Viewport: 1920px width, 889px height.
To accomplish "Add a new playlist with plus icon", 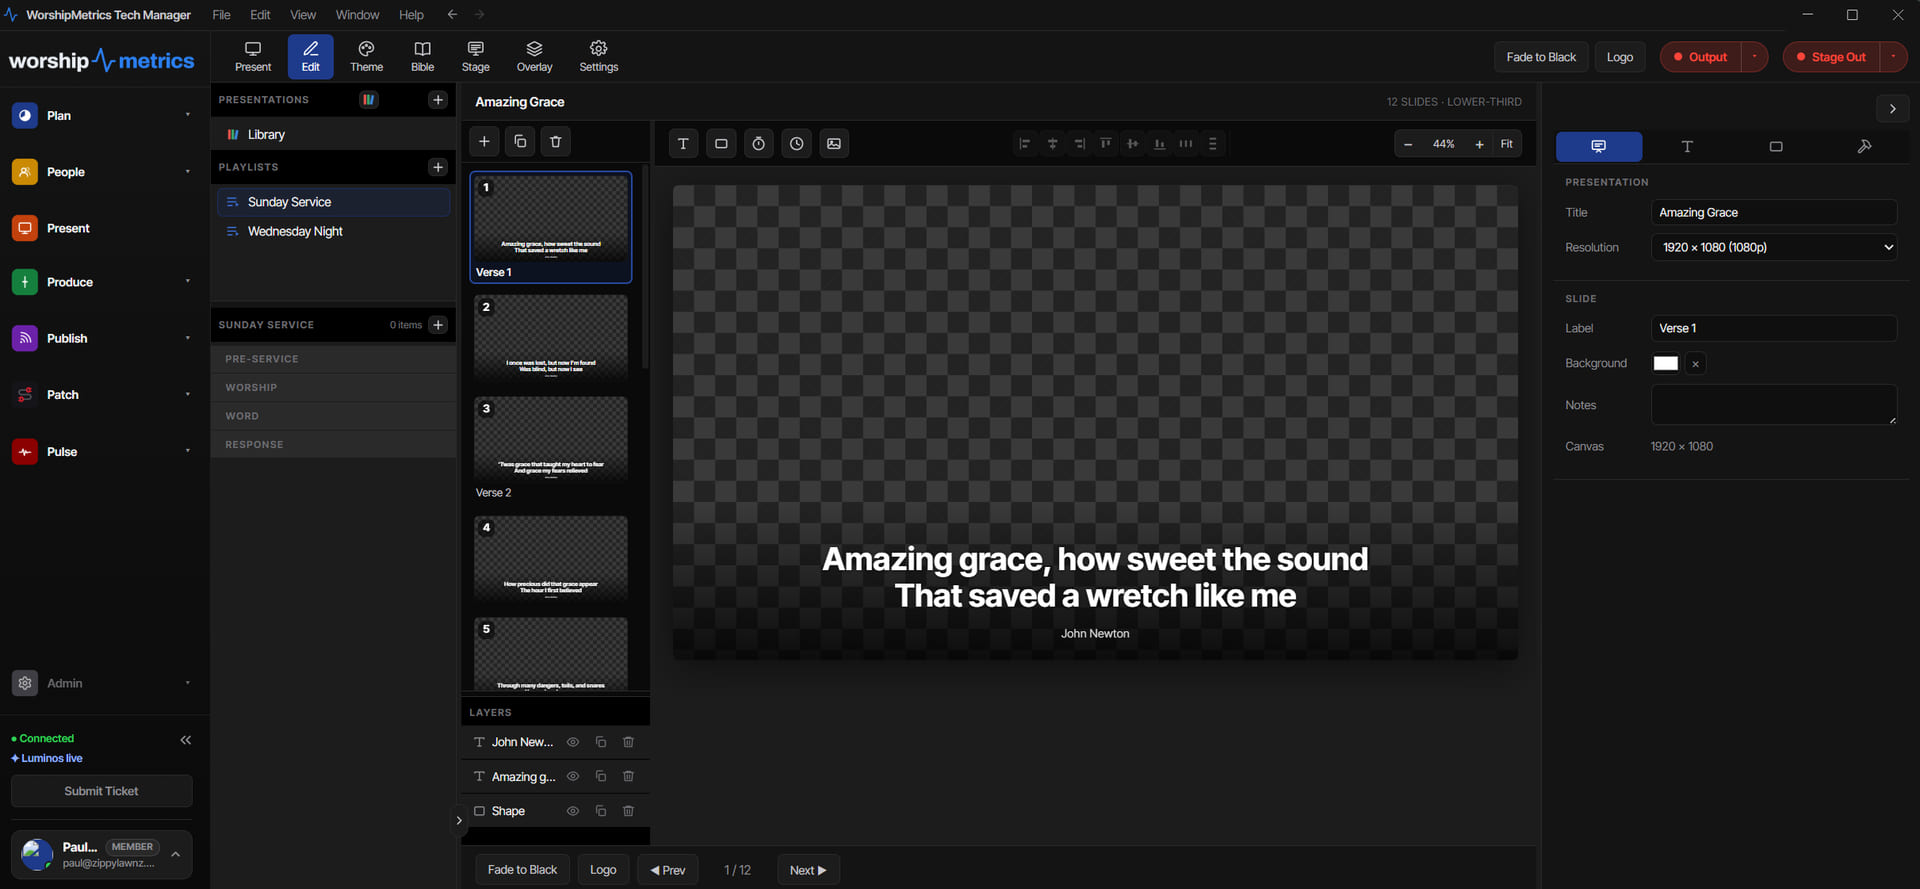I will (x=438, y=167).
